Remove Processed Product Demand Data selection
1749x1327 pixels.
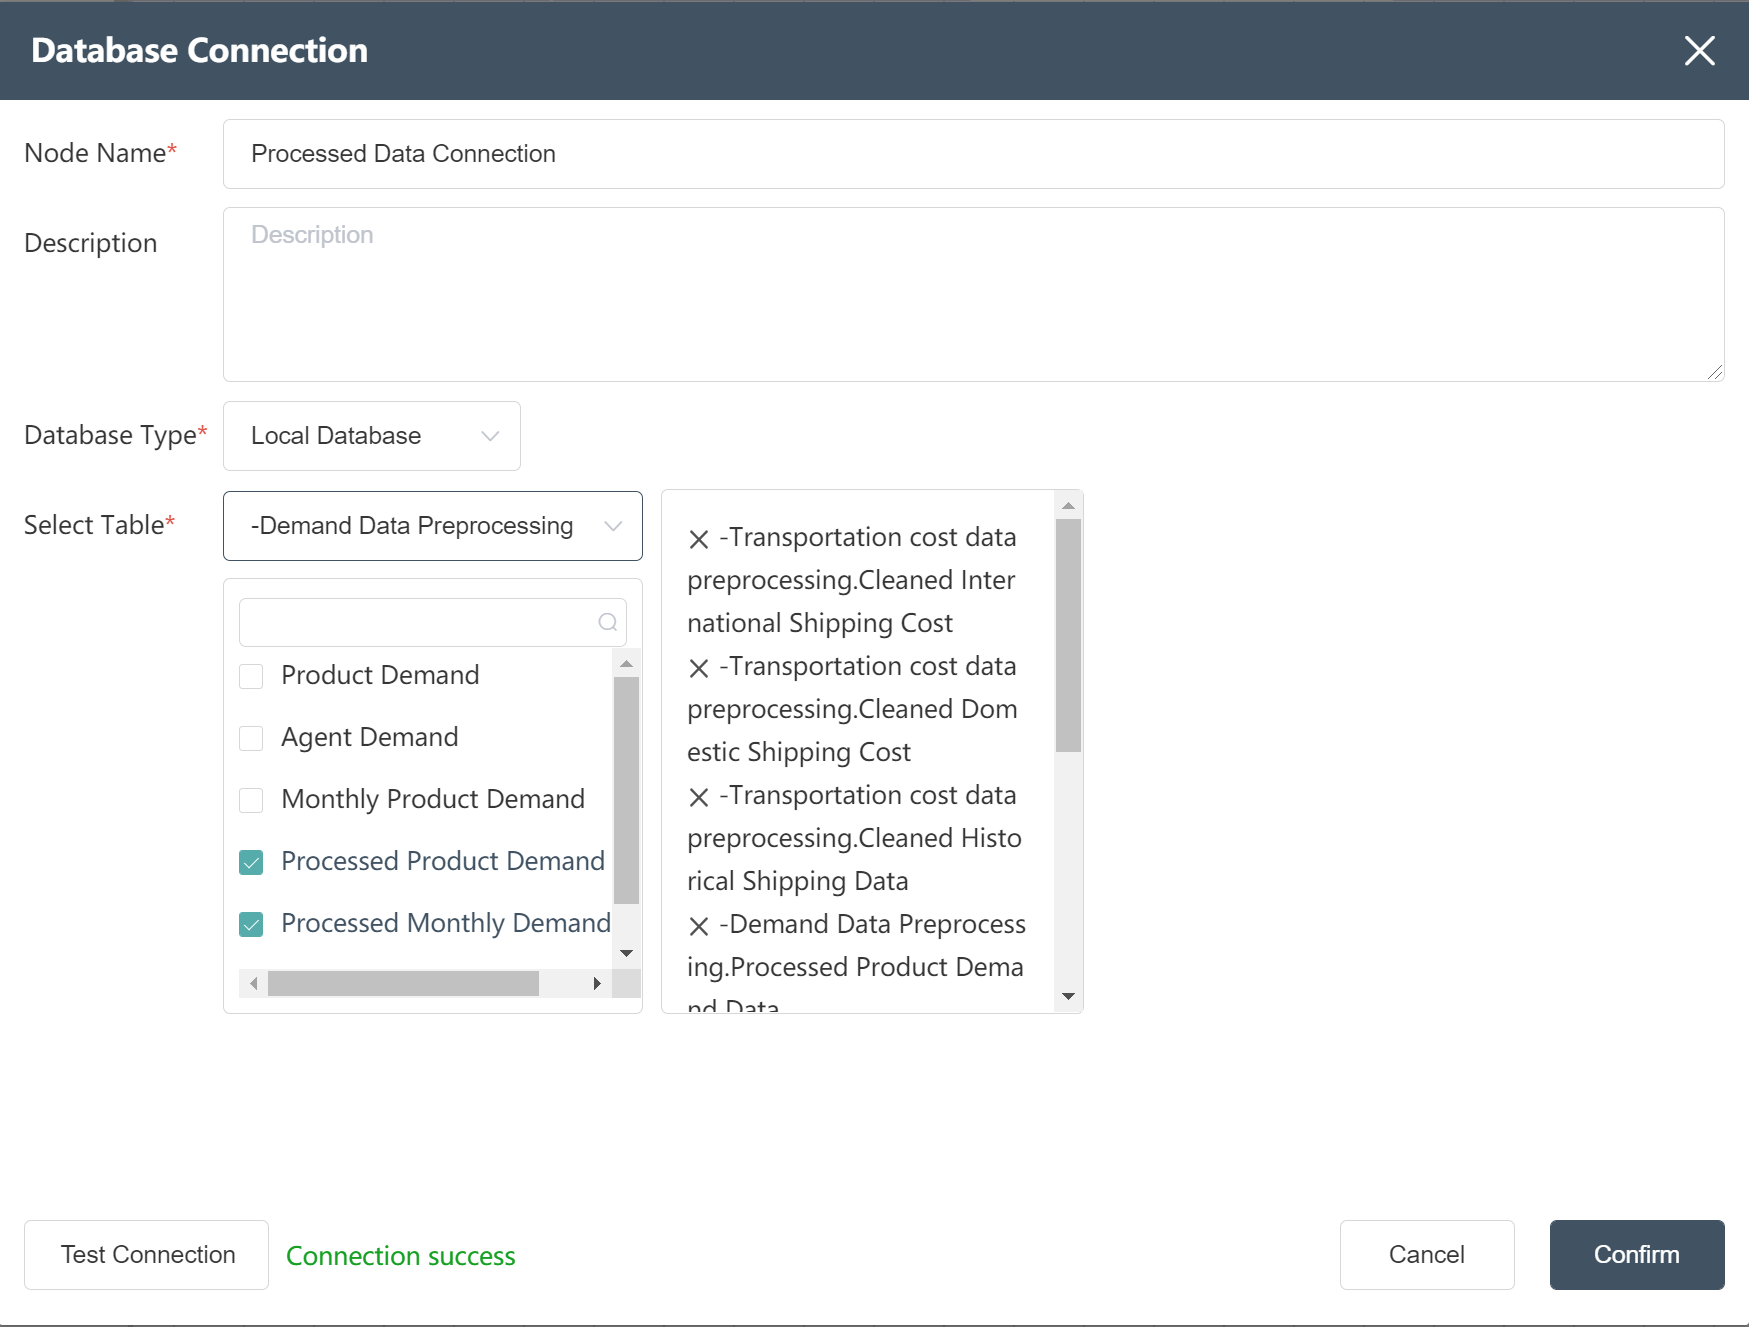click(699, 926)
